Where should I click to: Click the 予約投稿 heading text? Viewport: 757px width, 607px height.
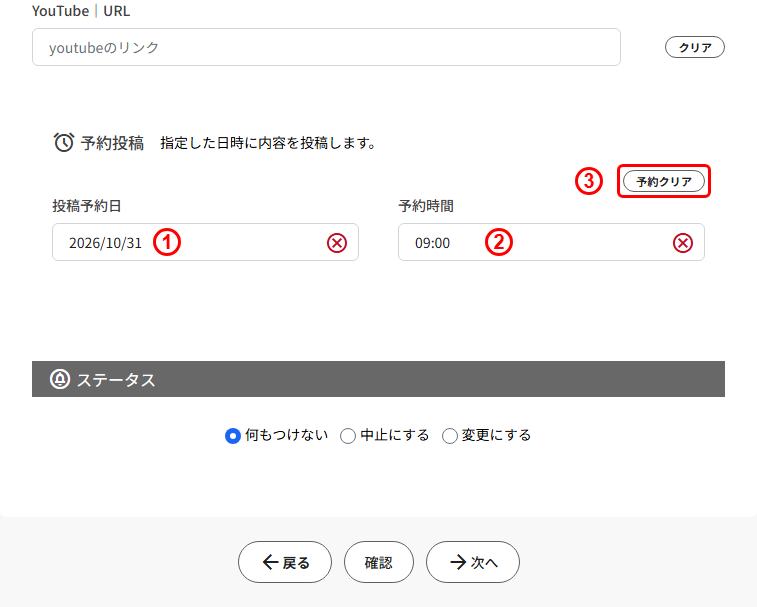[x=112, y=143]
